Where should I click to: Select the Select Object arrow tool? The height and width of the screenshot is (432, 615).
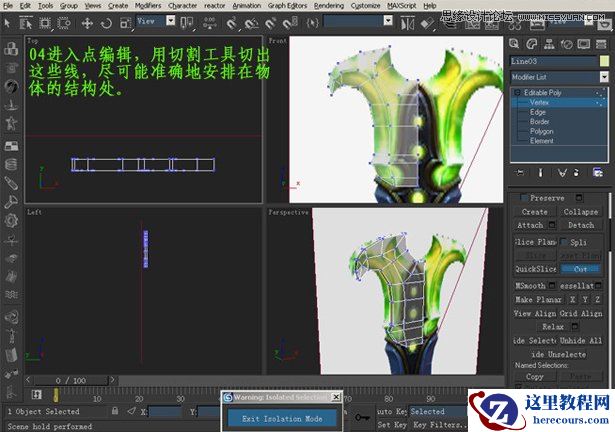[7, 23]
